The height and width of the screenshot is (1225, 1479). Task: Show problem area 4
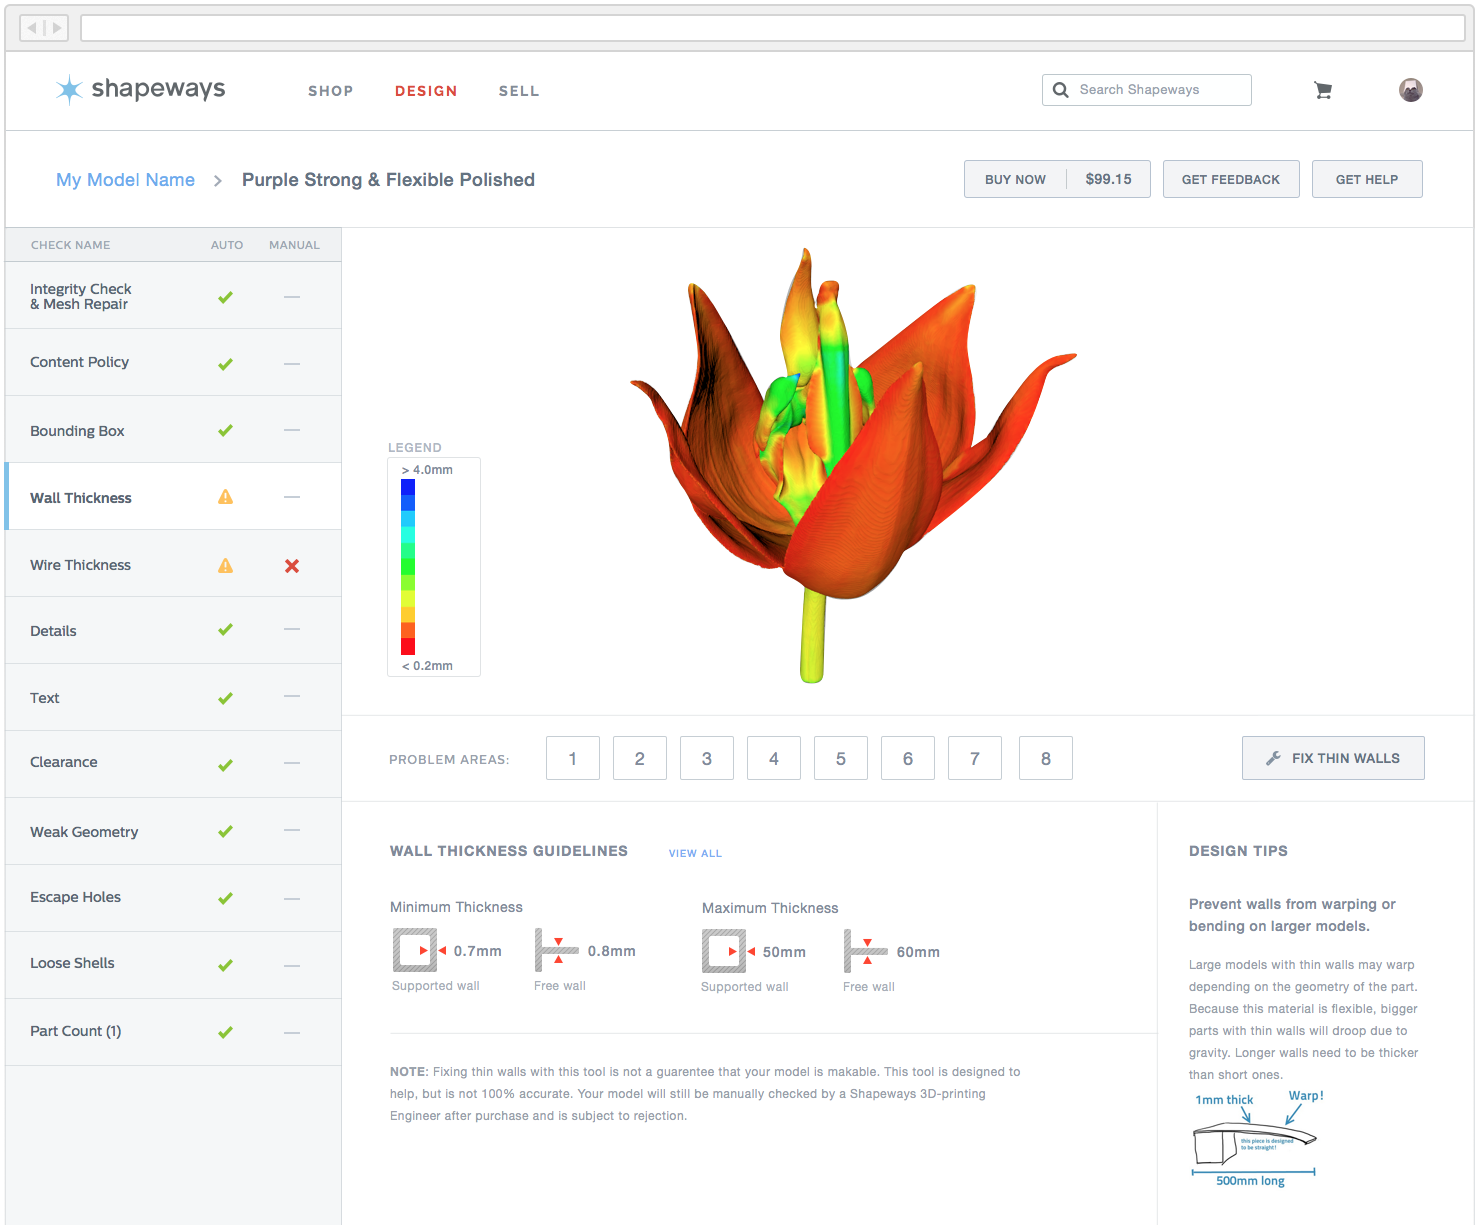(774, 758)
